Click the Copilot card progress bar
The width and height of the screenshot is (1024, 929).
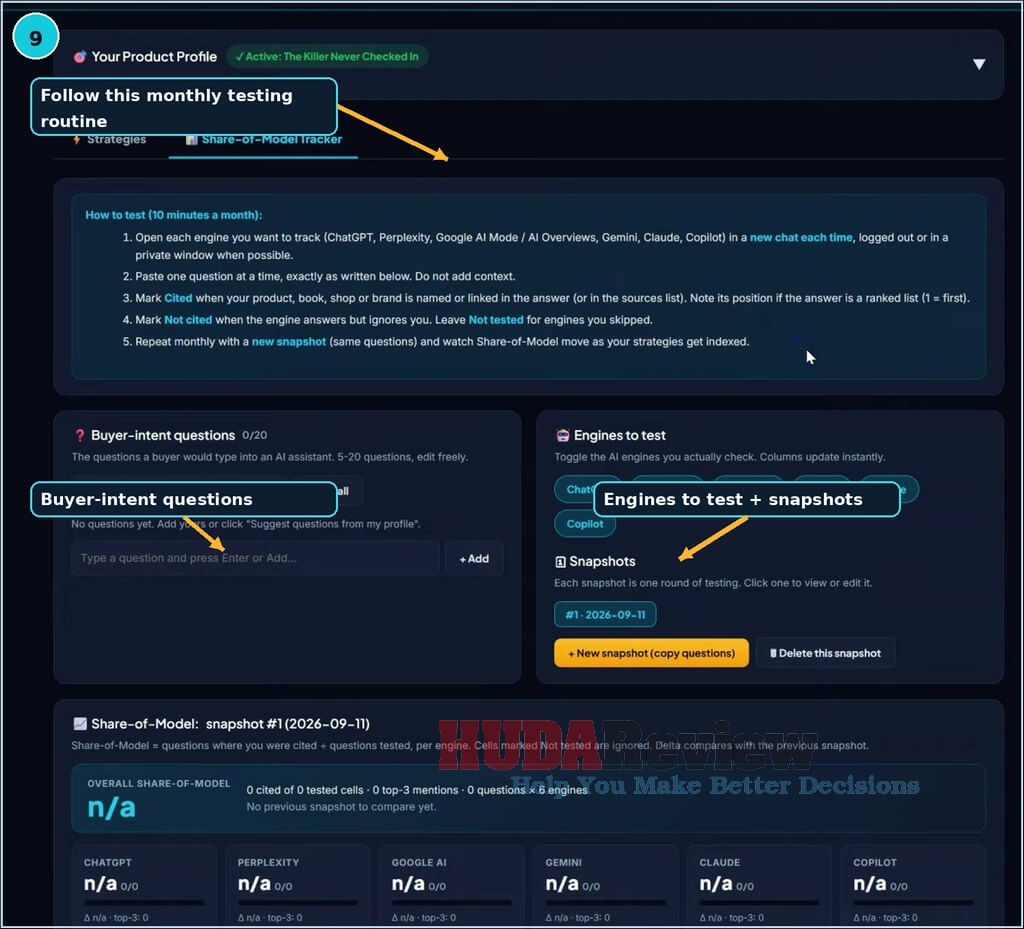pyautogui.click(x=913, y=903)
